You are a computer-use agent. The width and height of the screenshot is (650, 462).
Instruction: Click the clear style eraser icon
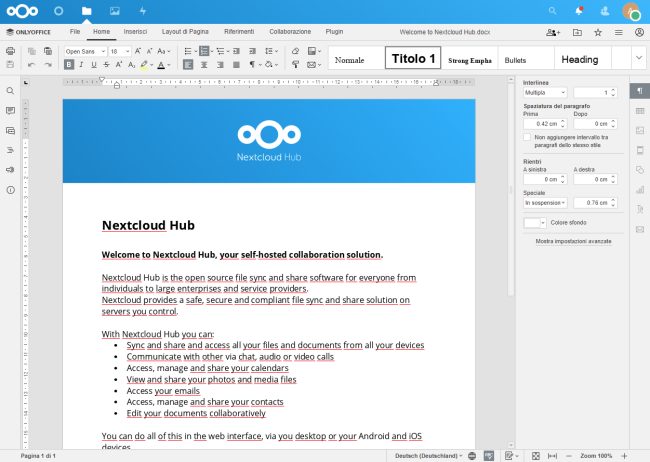[x=296, y=51]
